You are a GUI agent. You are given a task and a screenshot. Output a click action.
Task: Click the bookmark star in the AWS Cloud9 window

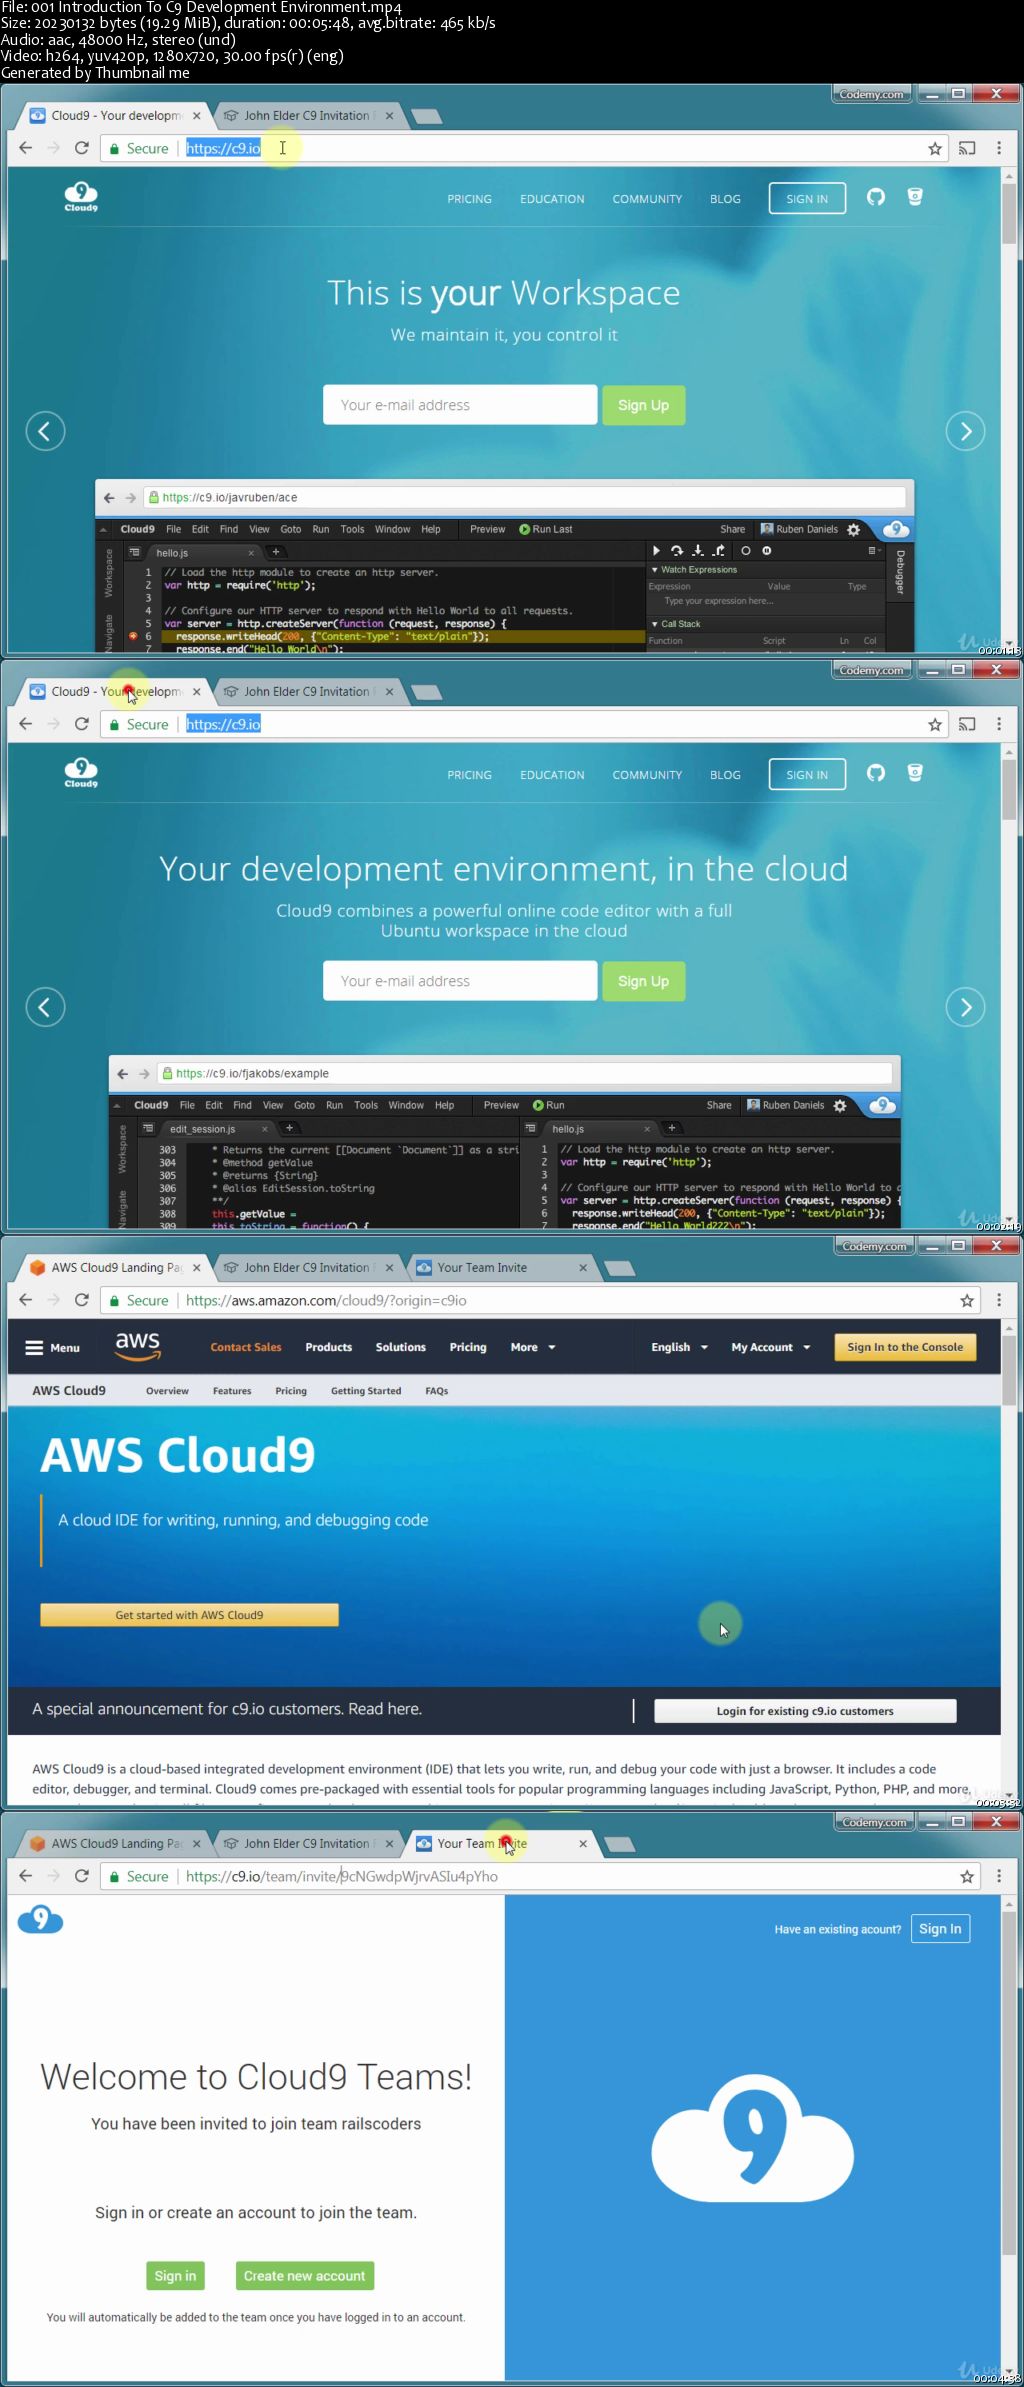tap(967, 1300)
